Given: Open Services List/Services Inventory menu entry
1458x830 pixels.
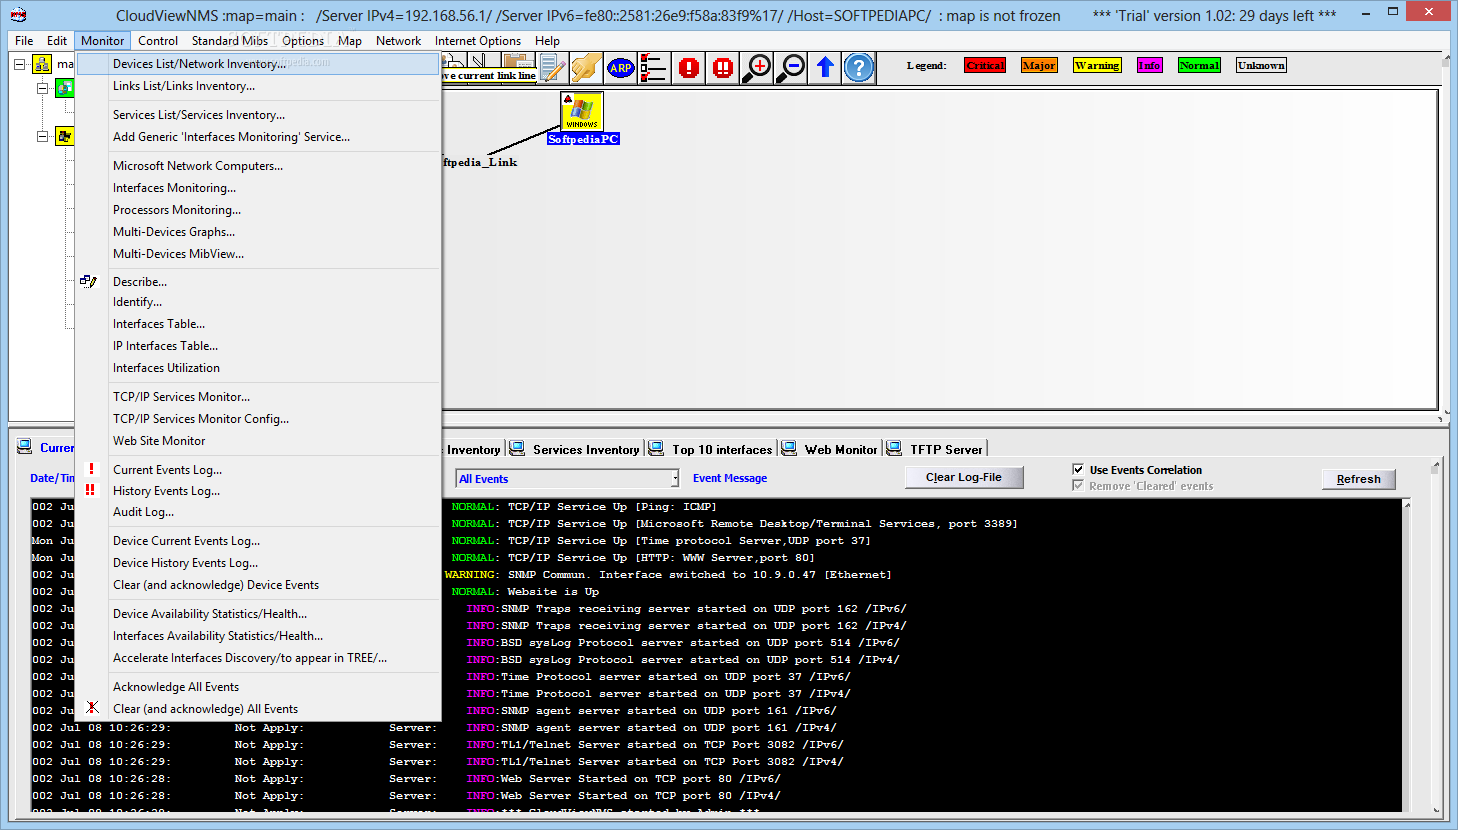Looking at the screenshot, I should coord(258,115).
